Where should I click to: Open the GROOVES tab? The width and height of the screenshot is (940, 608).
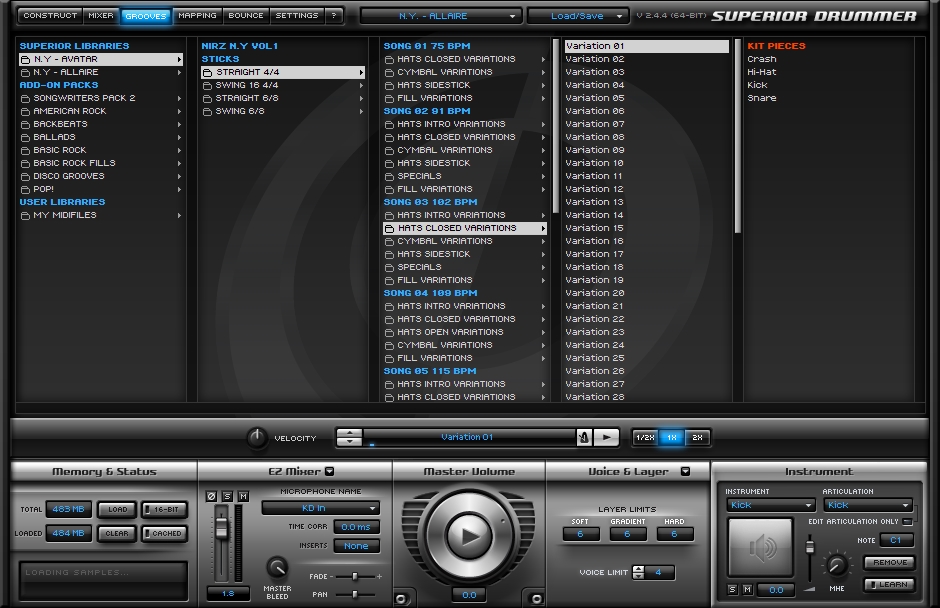tap(146, 16)
